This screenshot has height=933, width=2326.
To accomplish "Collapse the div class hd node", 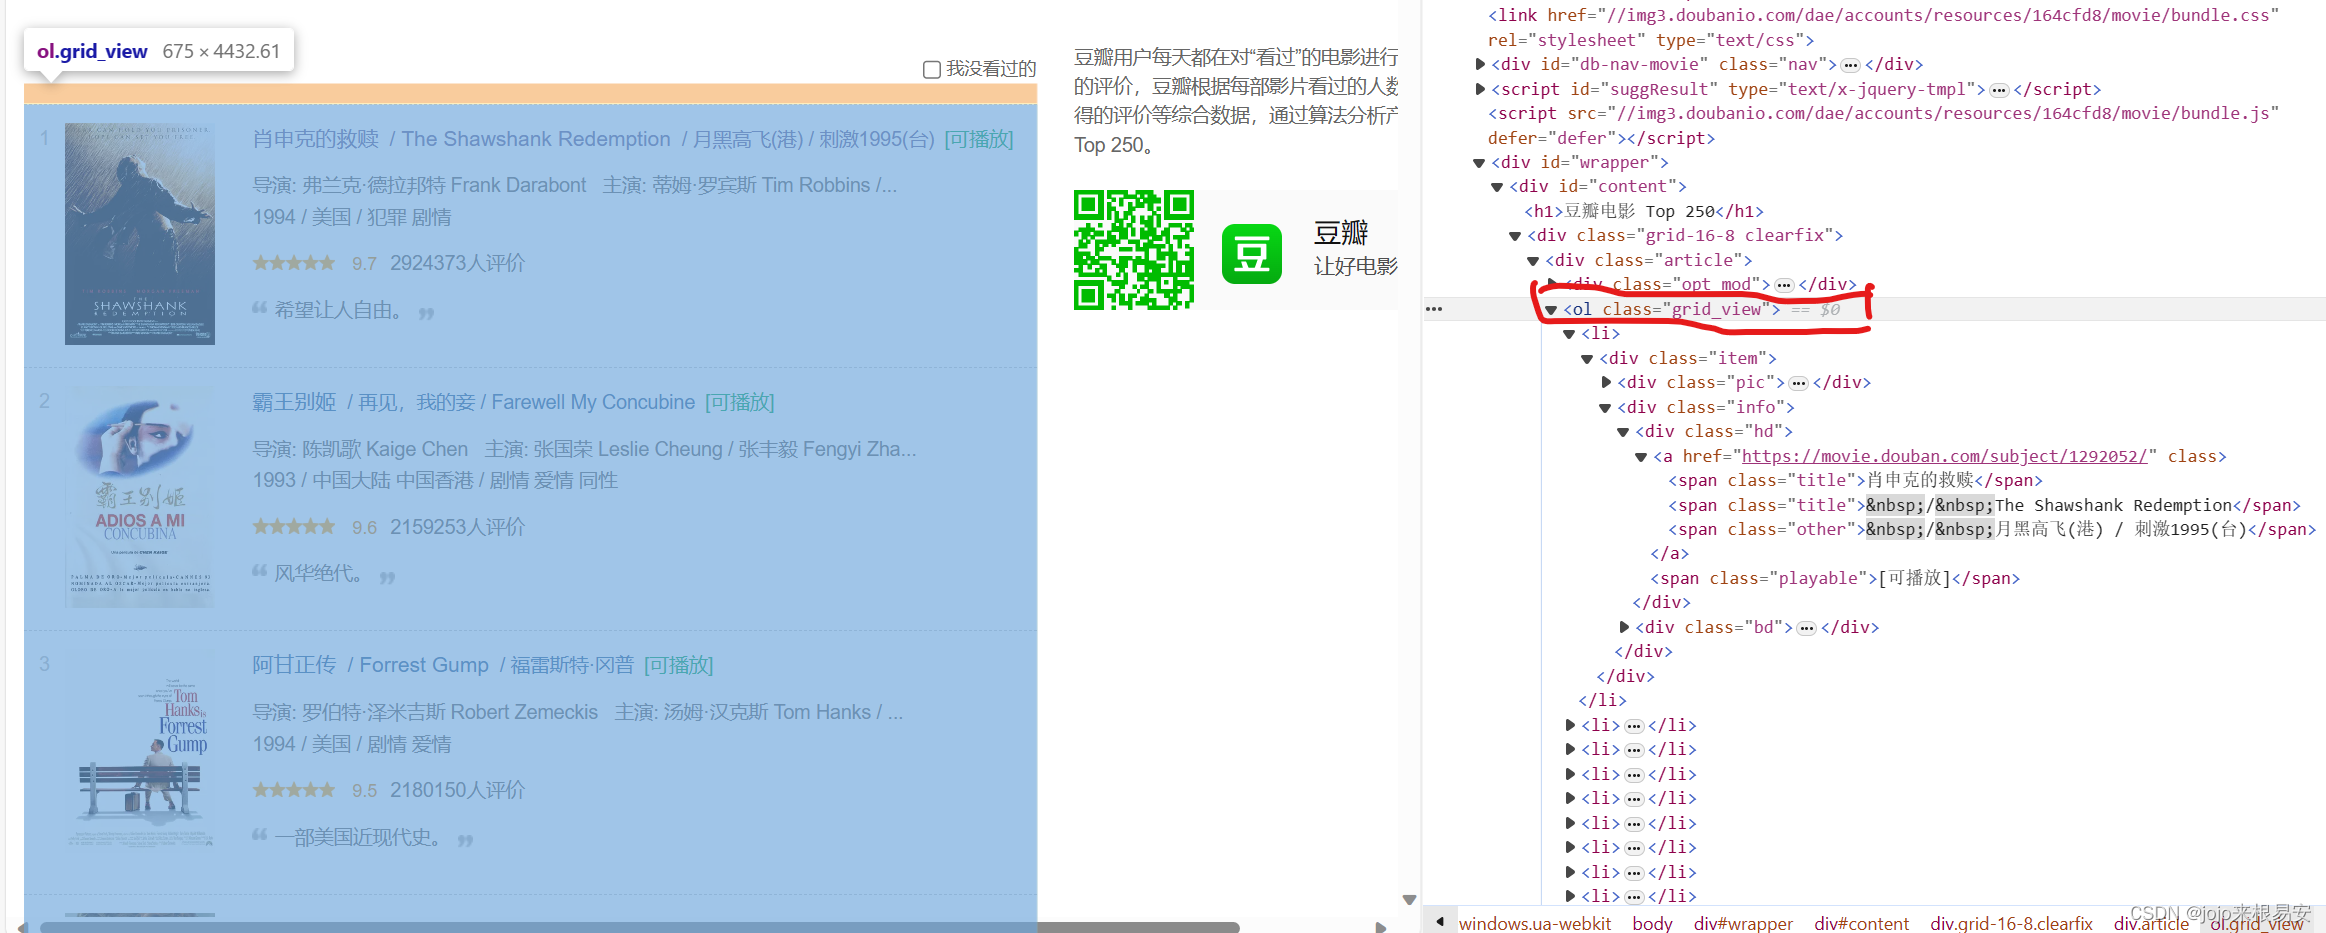I will (x=1623, y=432).
